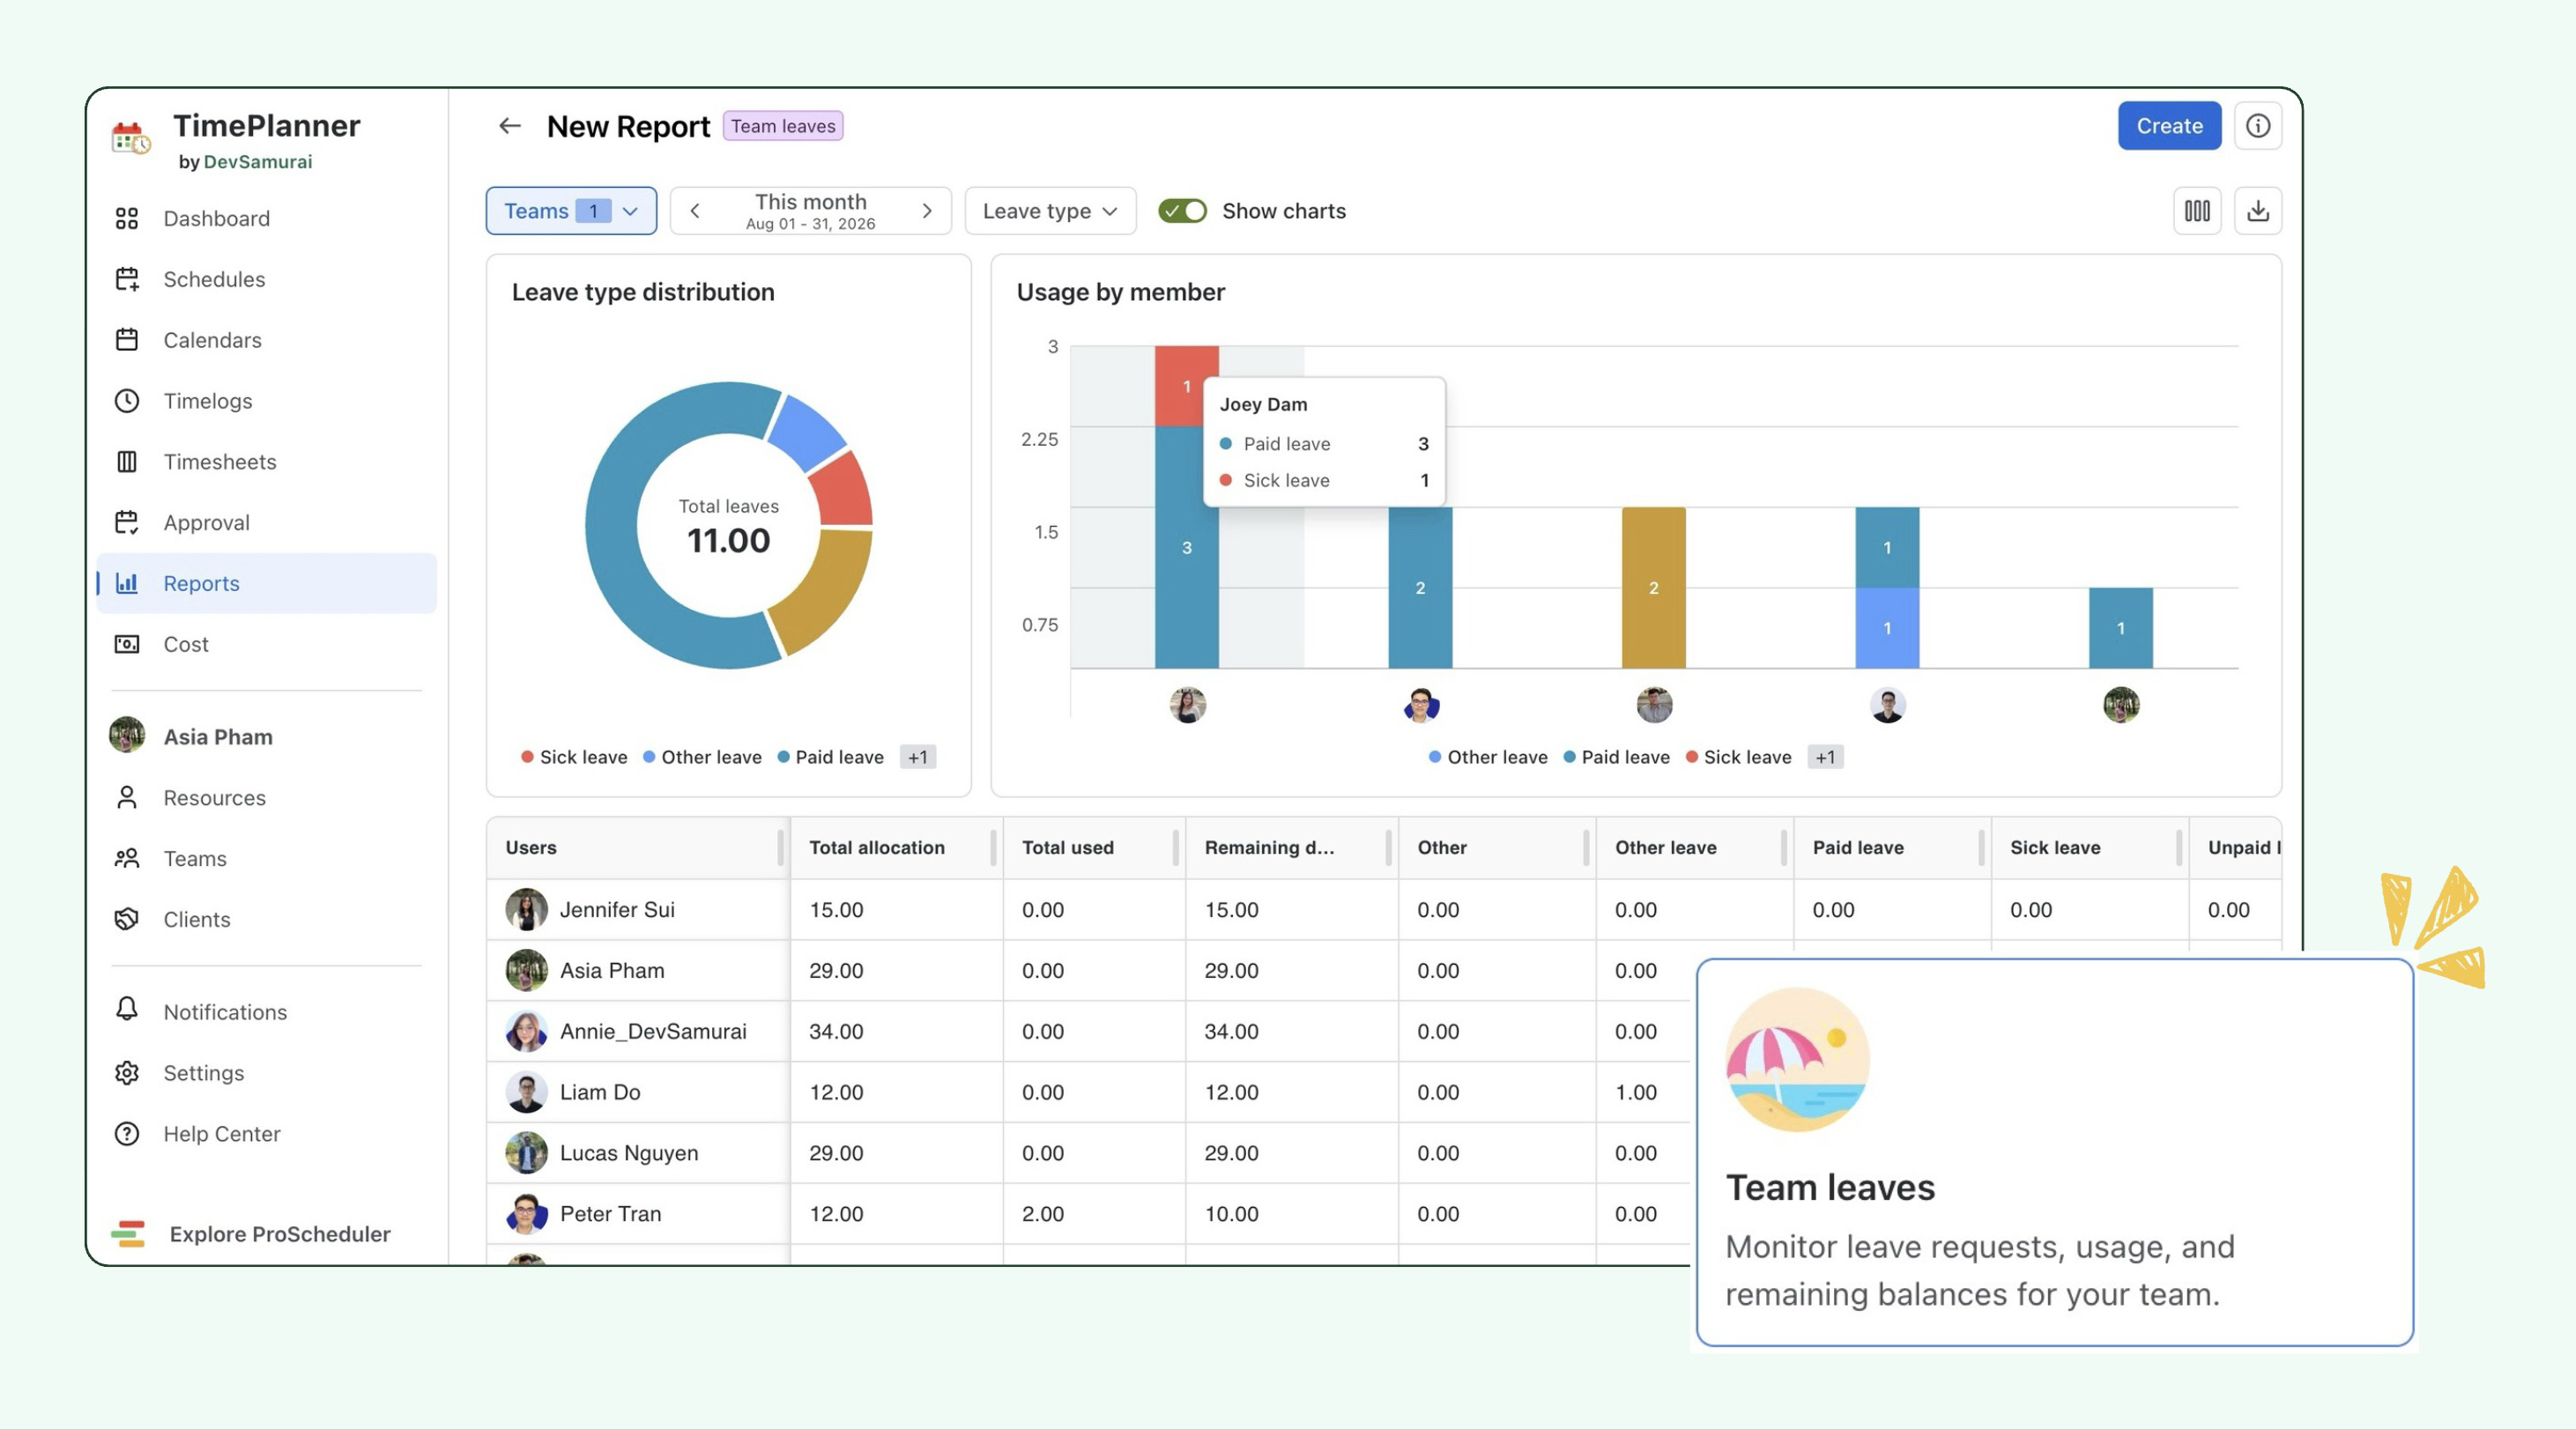Click the Timelogs clock icon
Viewport: 2576px width, 1429px height.
(127, 401)
